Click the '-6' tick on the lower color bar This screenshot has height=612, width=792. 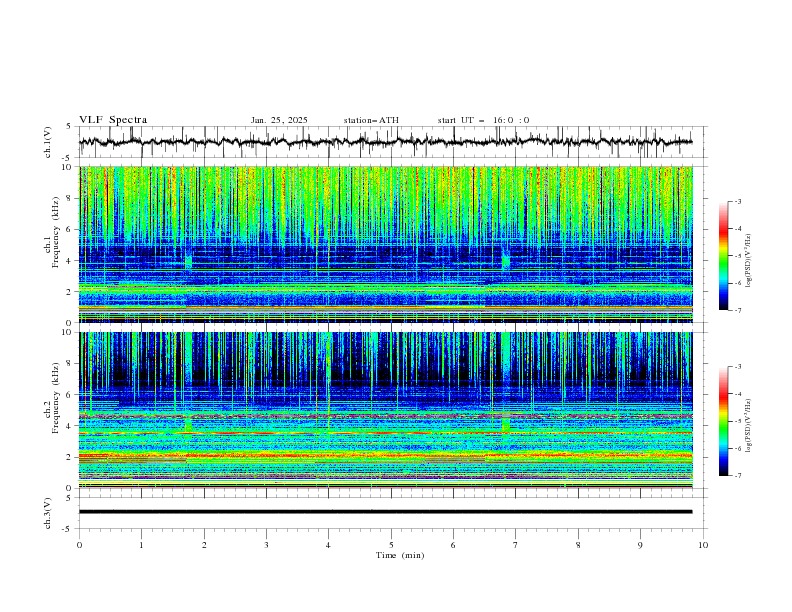click(737, 448)
